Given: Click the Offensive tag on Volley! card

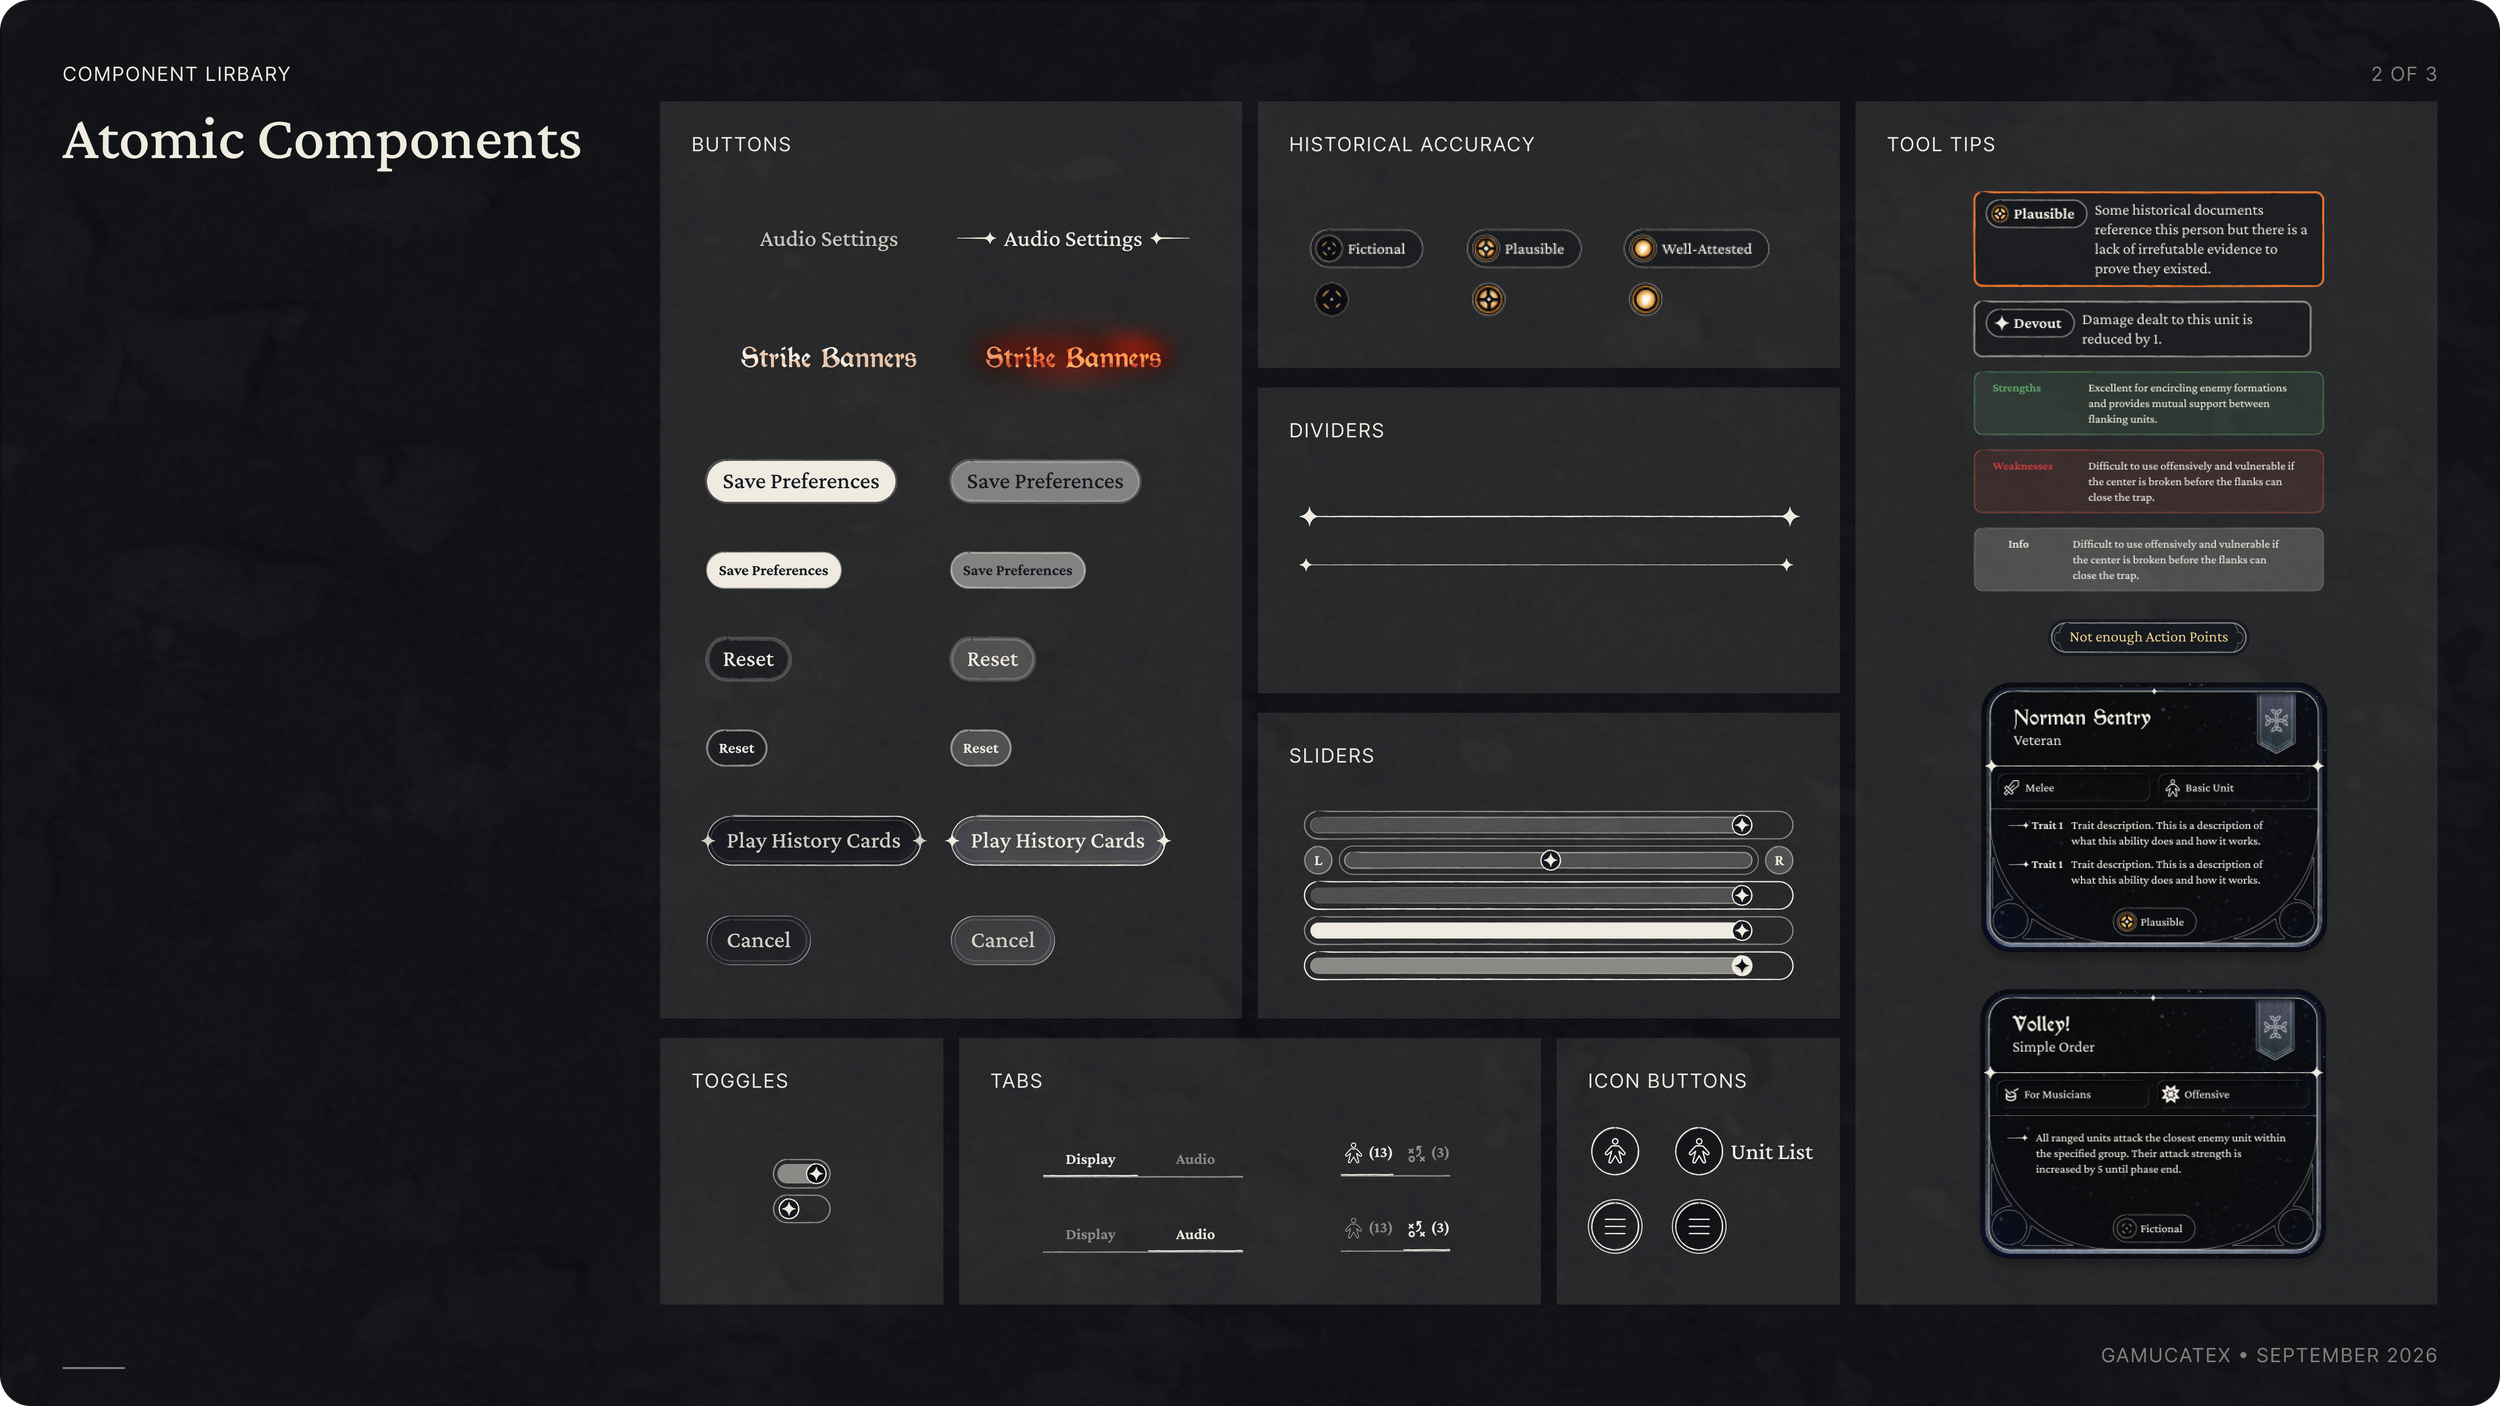Looking at the screenshot, I should 2234,1095.
